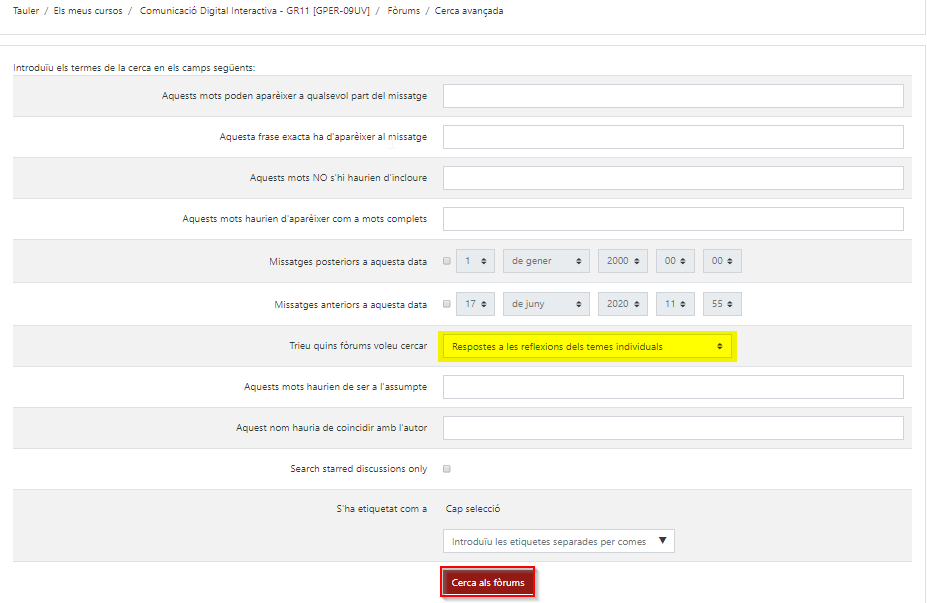The image size is (927, 603).
Task: Click the 'frase exacta' input field
Action: pos(673,137)
